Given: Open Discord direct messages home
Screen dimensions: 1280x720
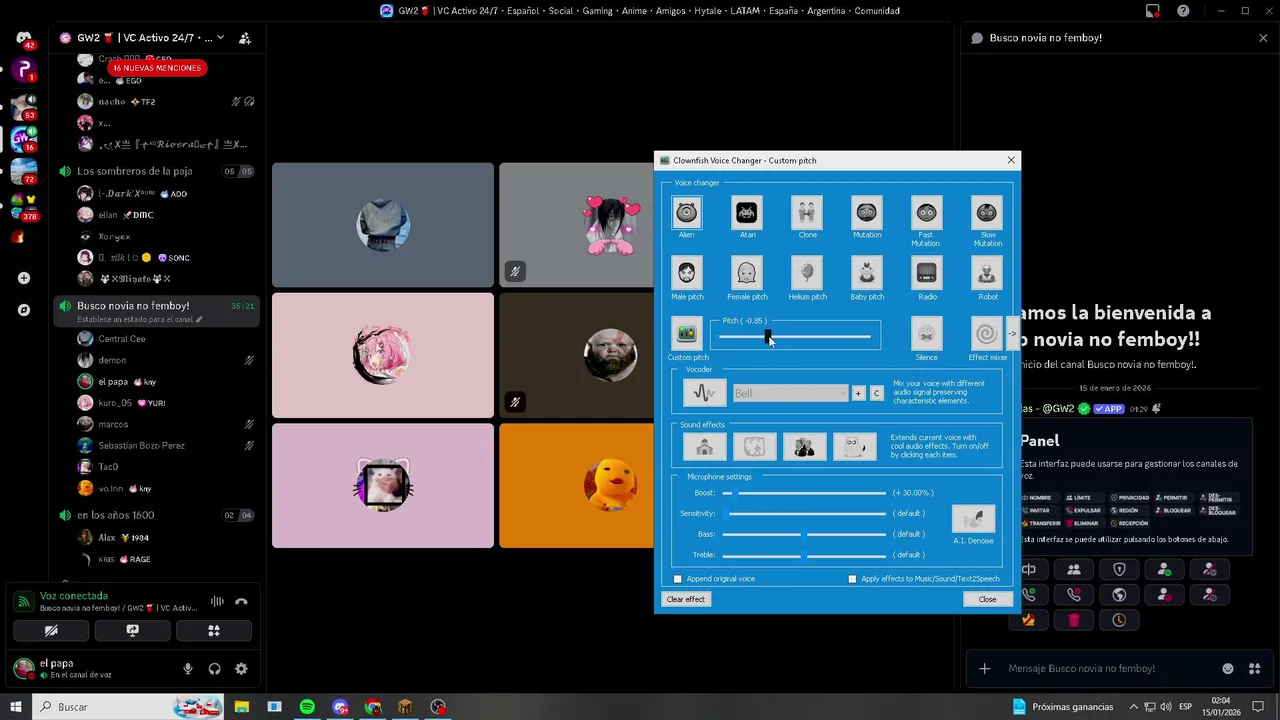Looking at the screenshot, I should 24,39.
